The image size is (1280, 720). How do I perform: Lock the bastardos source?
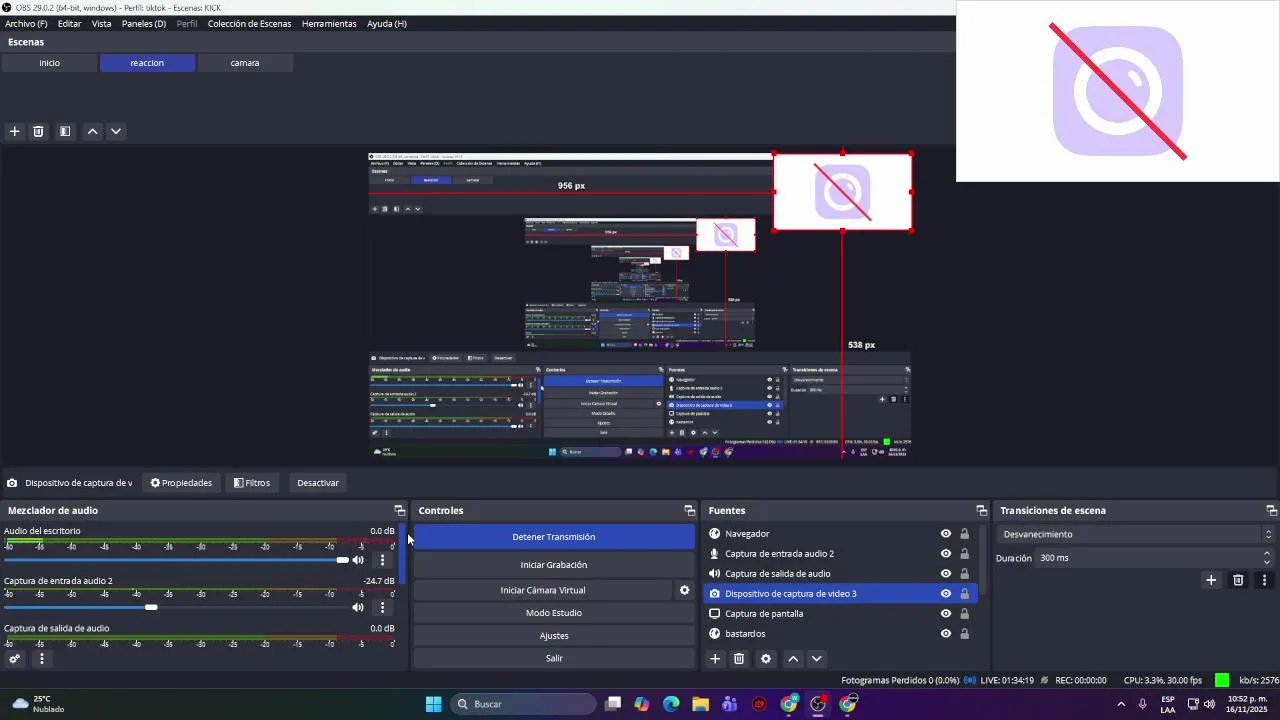click(x=965, y=634)
